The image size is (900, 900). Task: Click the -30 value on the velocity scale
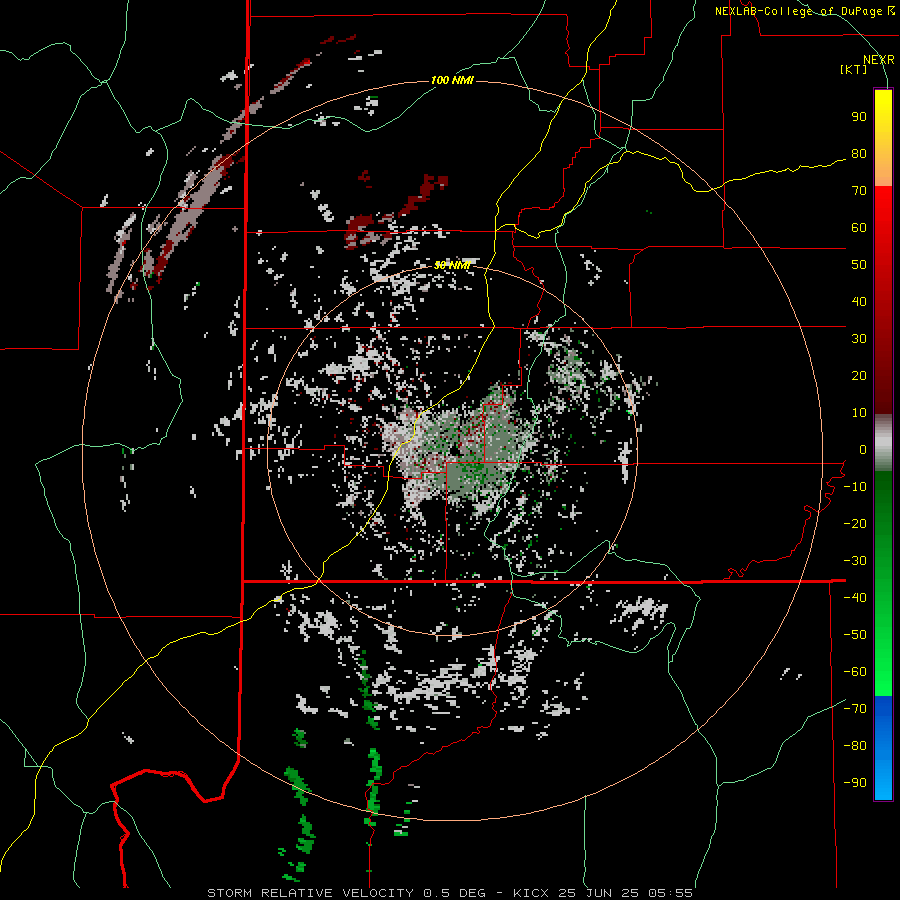click(855, 561)
